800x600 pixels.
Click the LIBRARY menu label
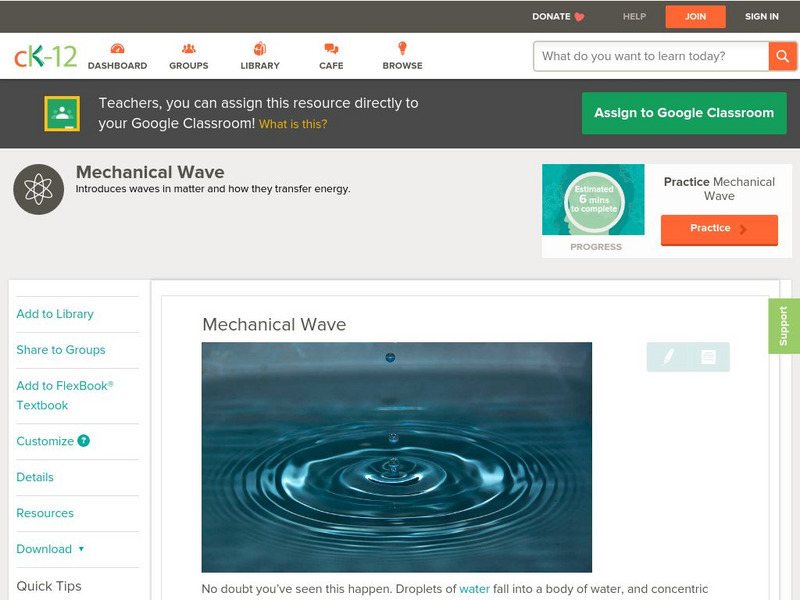(x=260, y=66)
